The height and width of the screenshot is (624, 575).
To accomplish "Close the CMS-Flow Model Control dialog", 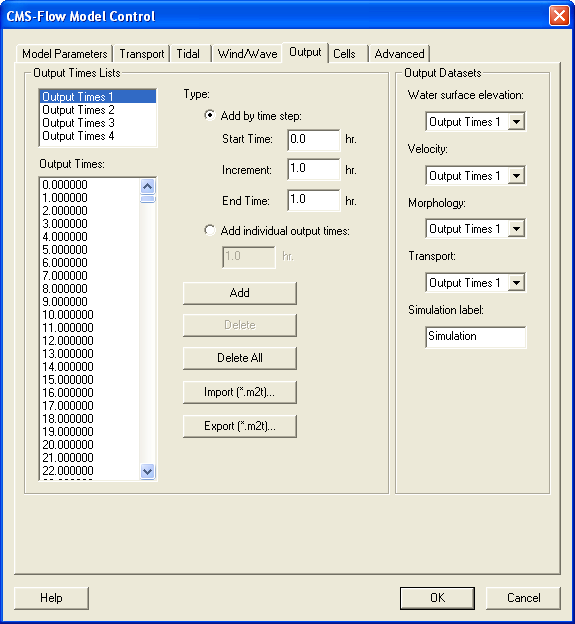I will 559,16.
